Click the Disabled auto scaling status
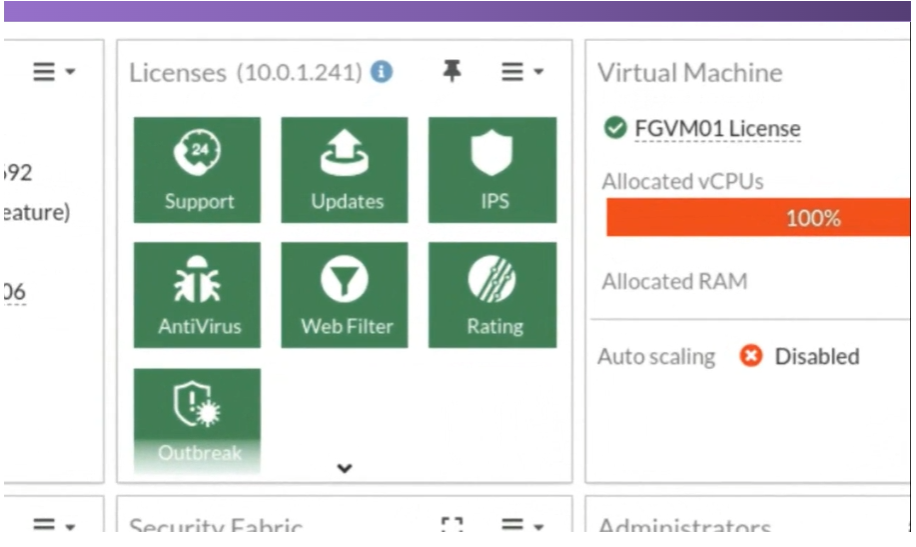 click(x=817, y=356)
